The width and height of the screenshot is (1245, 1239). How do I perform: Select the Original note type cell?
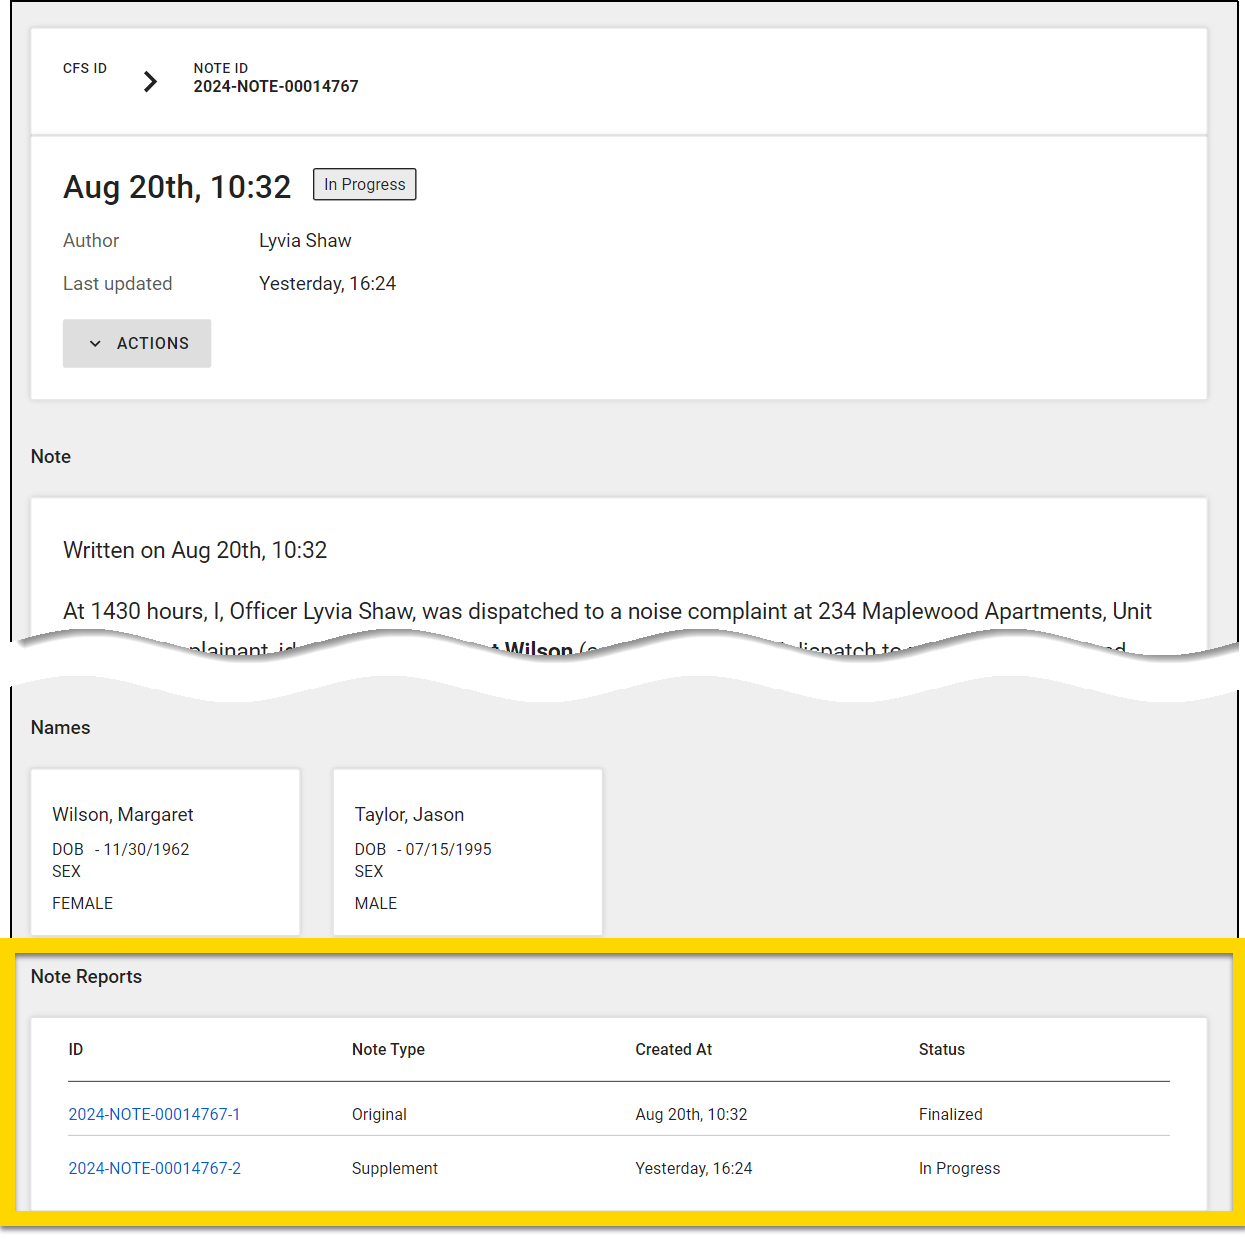(379, 1114)
